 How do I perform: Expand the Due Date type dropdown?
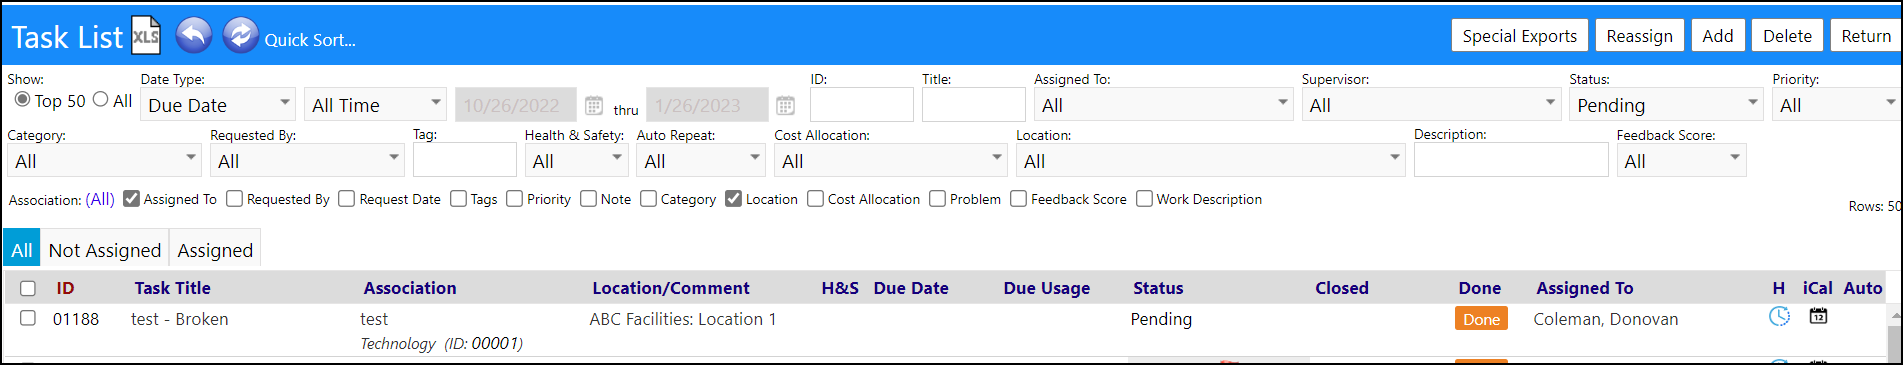click(x=218, y=104)
